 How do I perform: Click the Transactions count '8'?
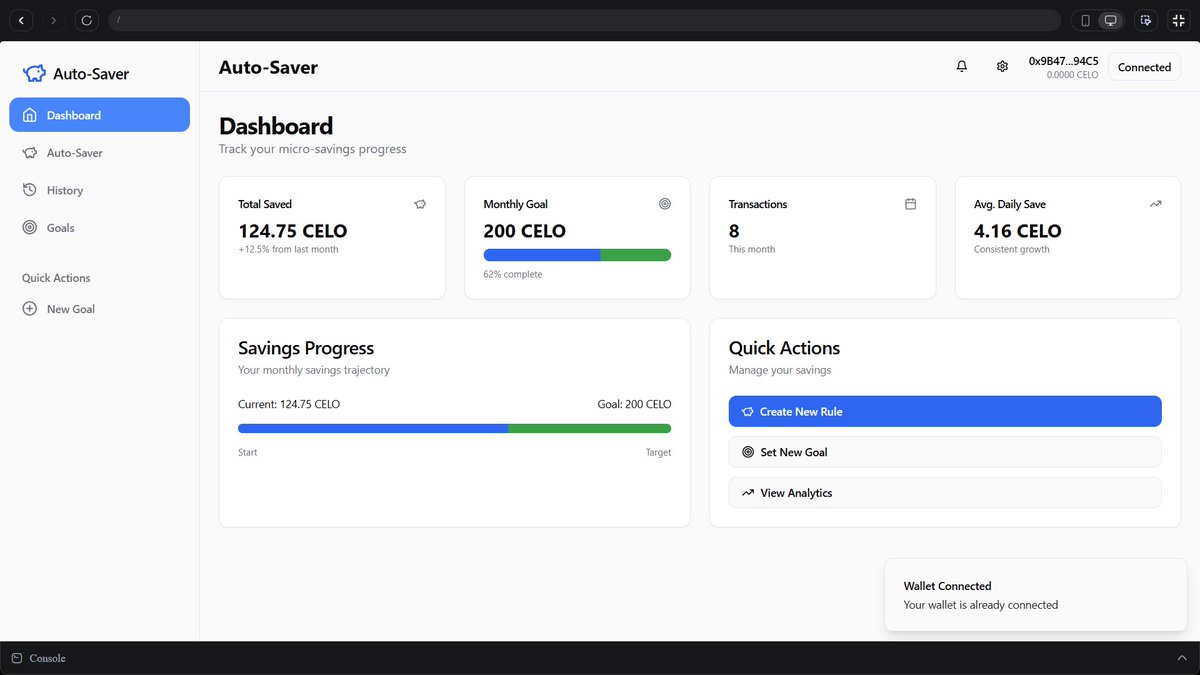tap(734, 231)
